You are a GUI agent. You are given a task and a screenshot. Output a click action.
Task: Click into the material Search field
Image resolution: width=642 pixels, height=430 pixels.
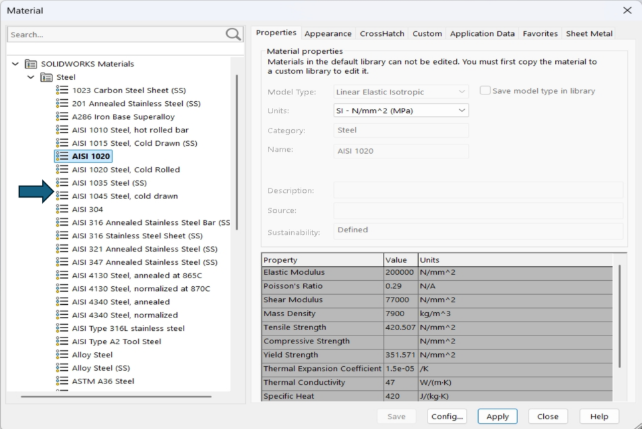(115, 34)
